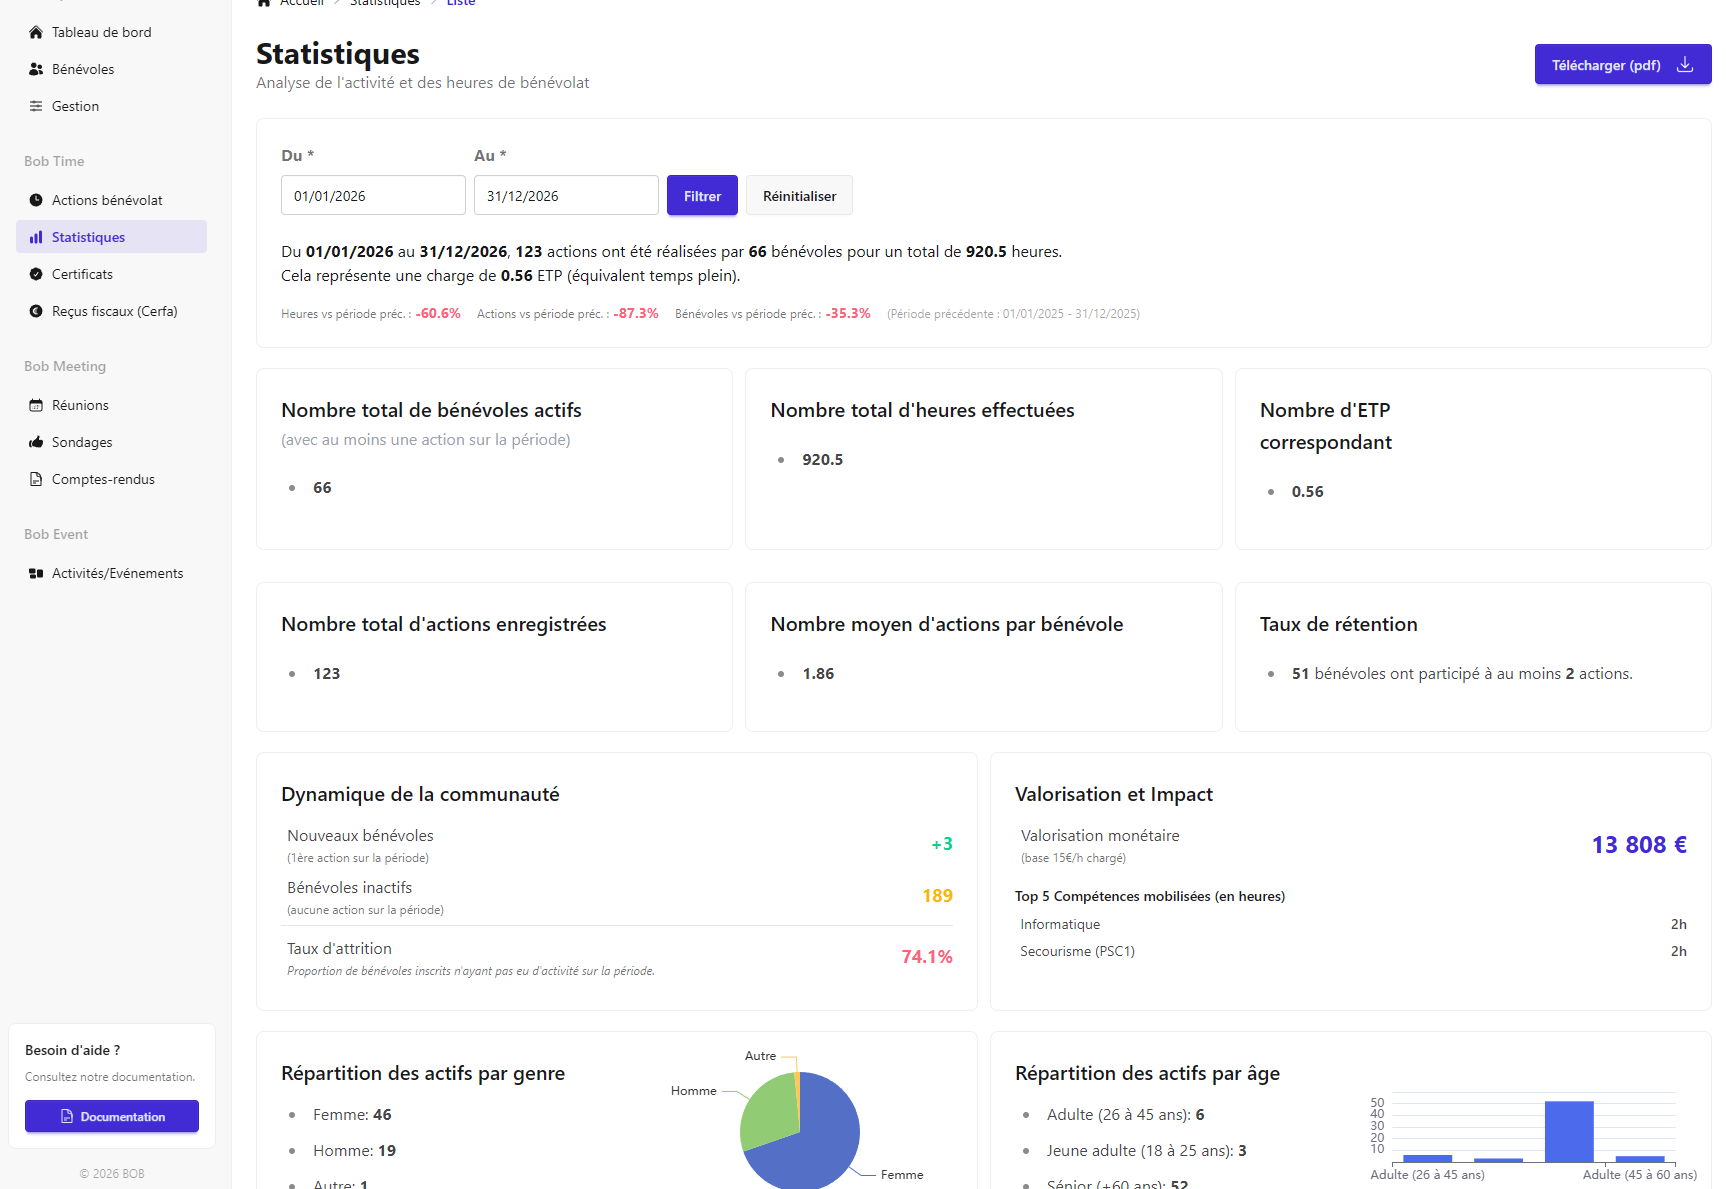Click the Informatique competence row

coord(1353,924)
